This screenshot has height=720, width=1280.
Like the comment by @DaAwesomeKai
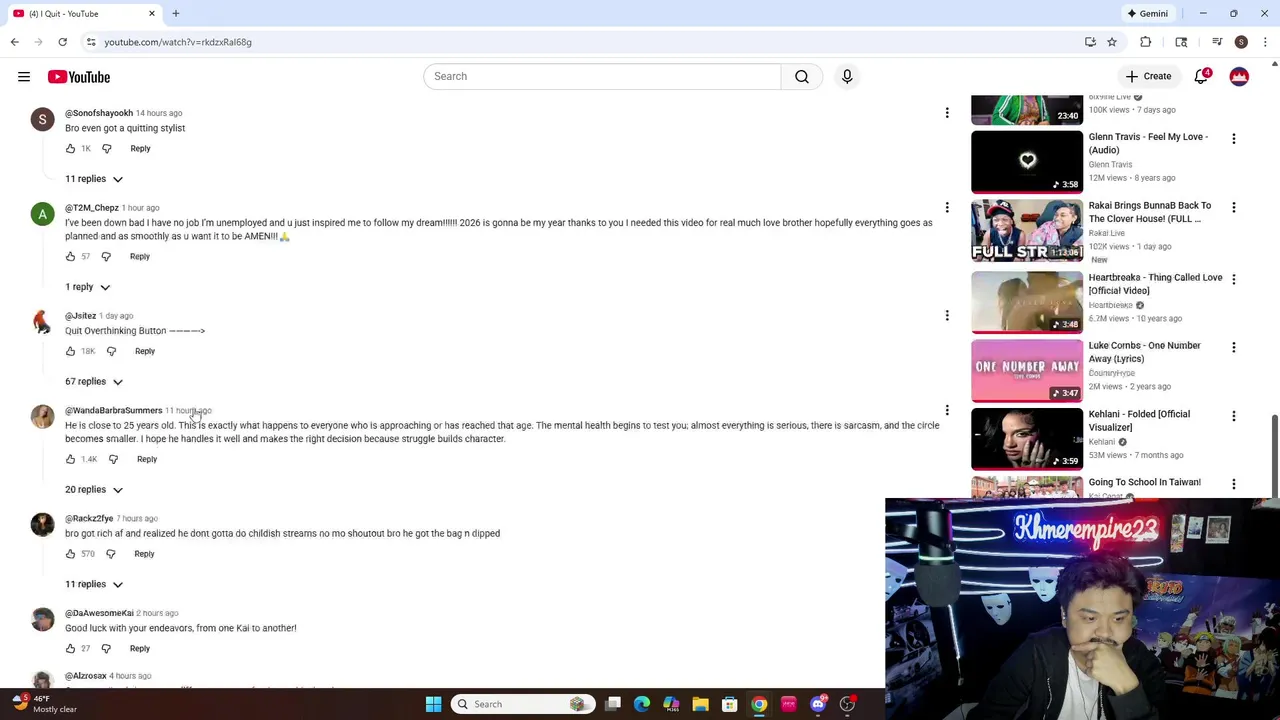(x=70, y=648)
